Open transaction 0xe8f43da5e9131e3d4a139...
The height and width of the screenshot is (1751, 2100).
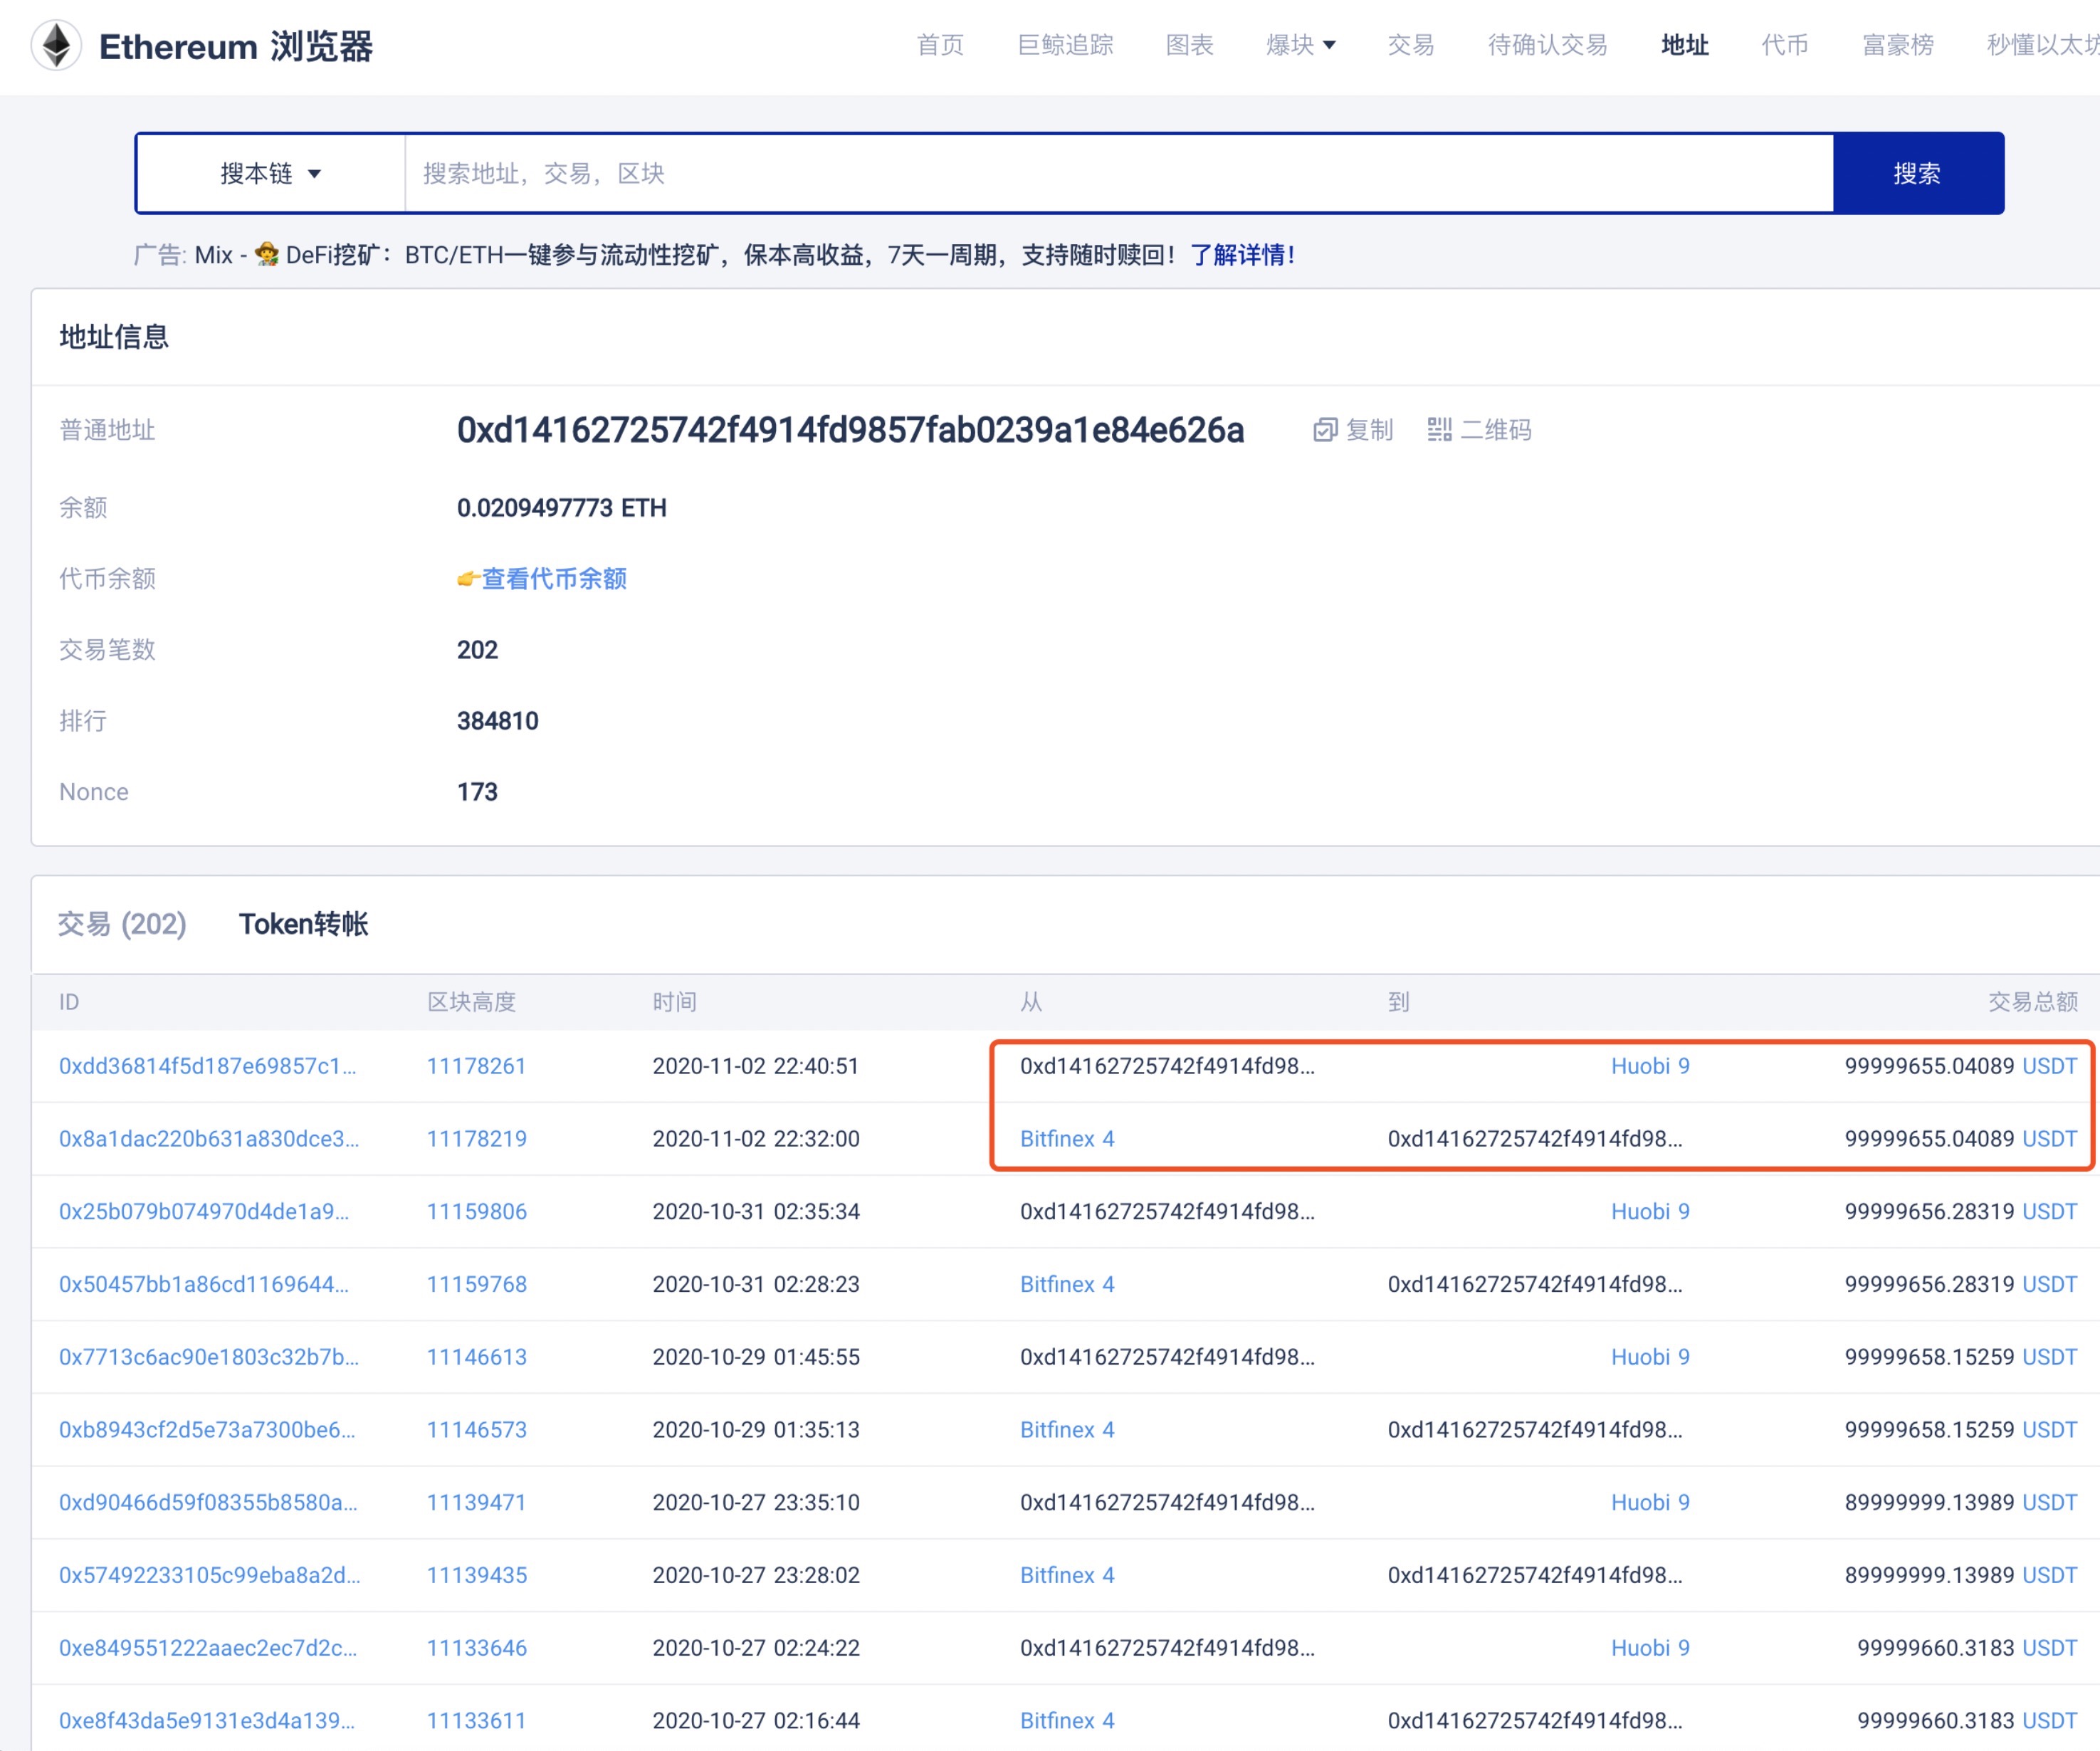tap(207, 1721)
